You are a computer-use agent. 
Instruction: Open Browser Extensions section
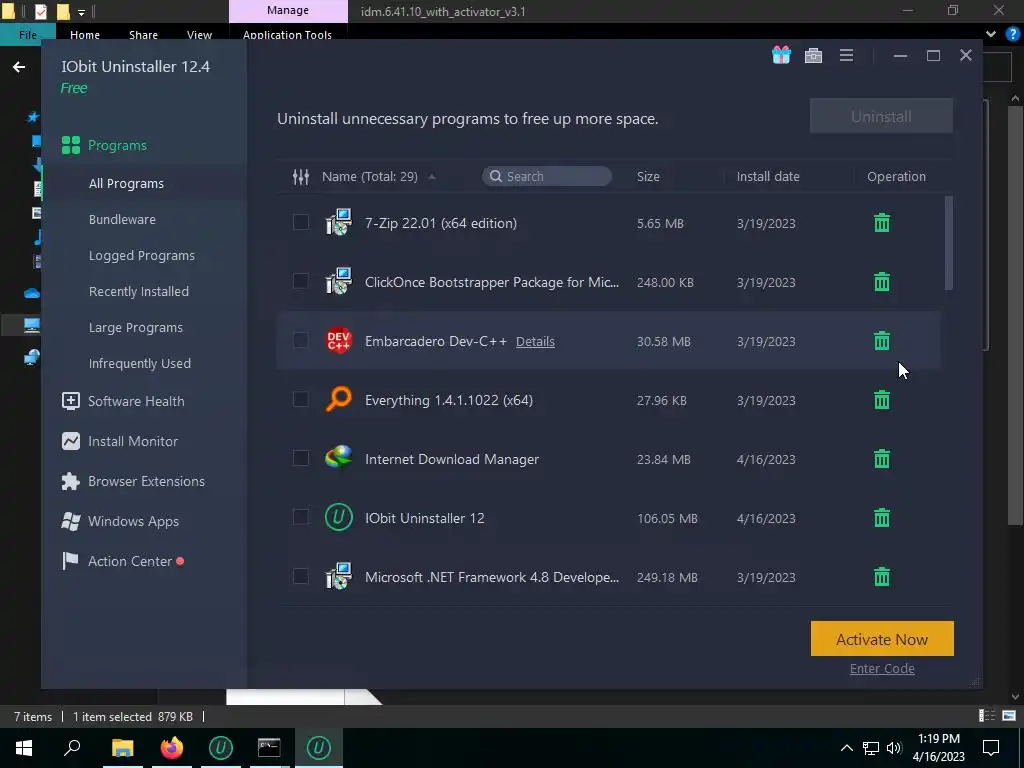(133, 481)
